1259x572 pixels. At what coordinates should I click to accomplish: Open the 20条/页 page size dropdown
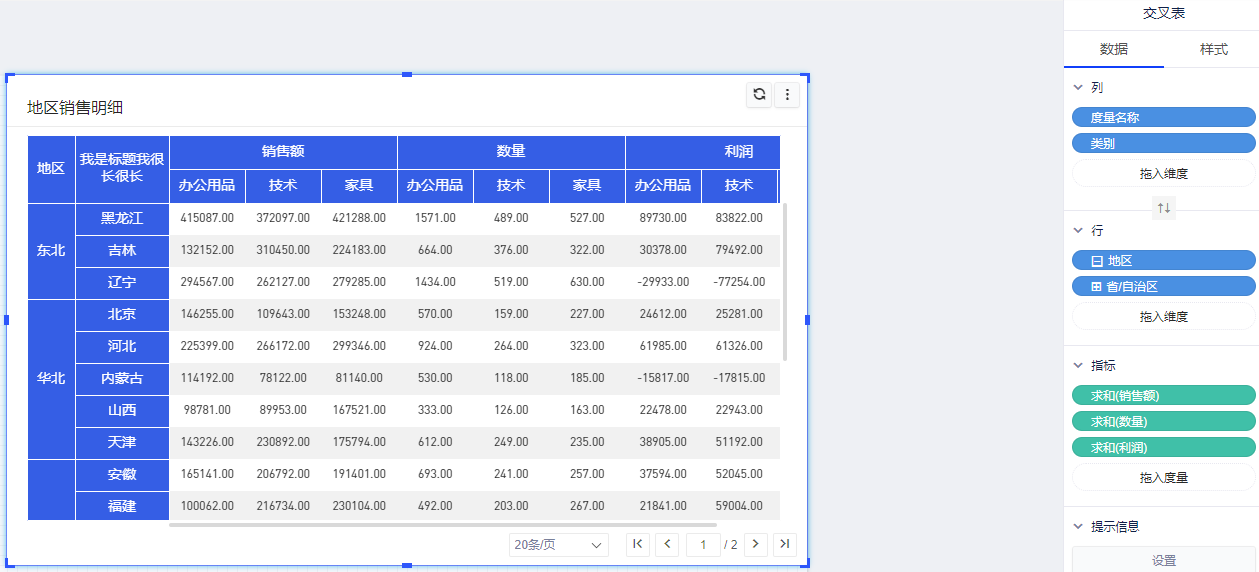tap(559, 545)
